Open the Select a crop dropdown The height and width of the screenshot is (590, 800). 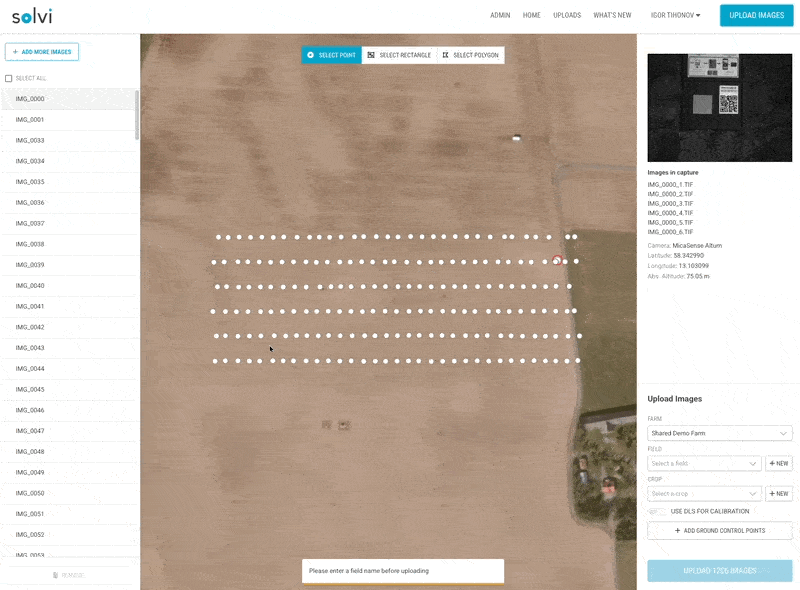point(704,494)
